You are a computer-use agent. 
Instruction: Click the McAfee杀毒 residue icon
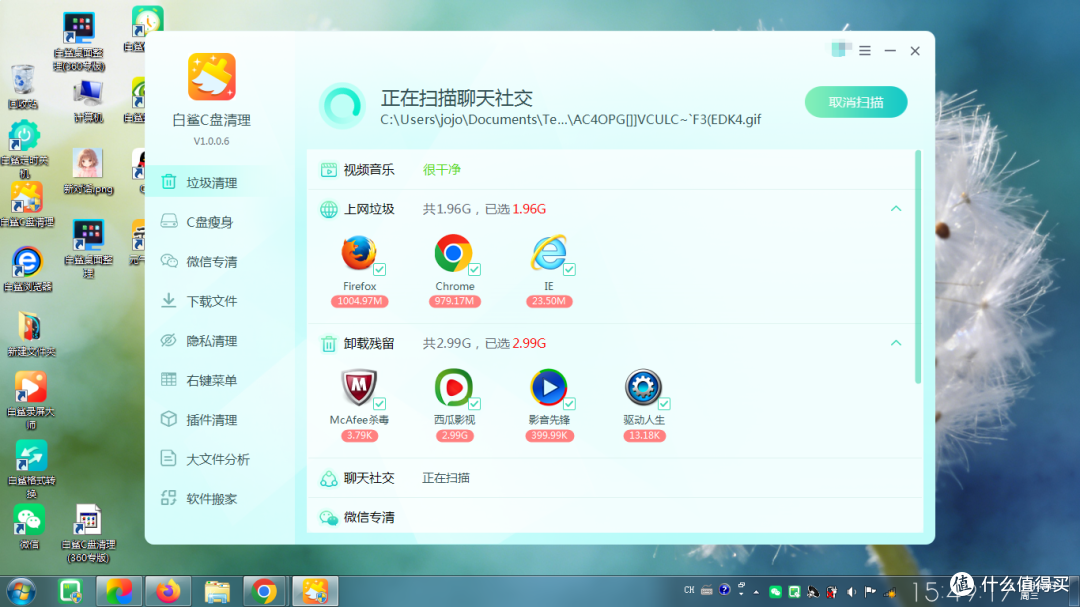point(359,387)
